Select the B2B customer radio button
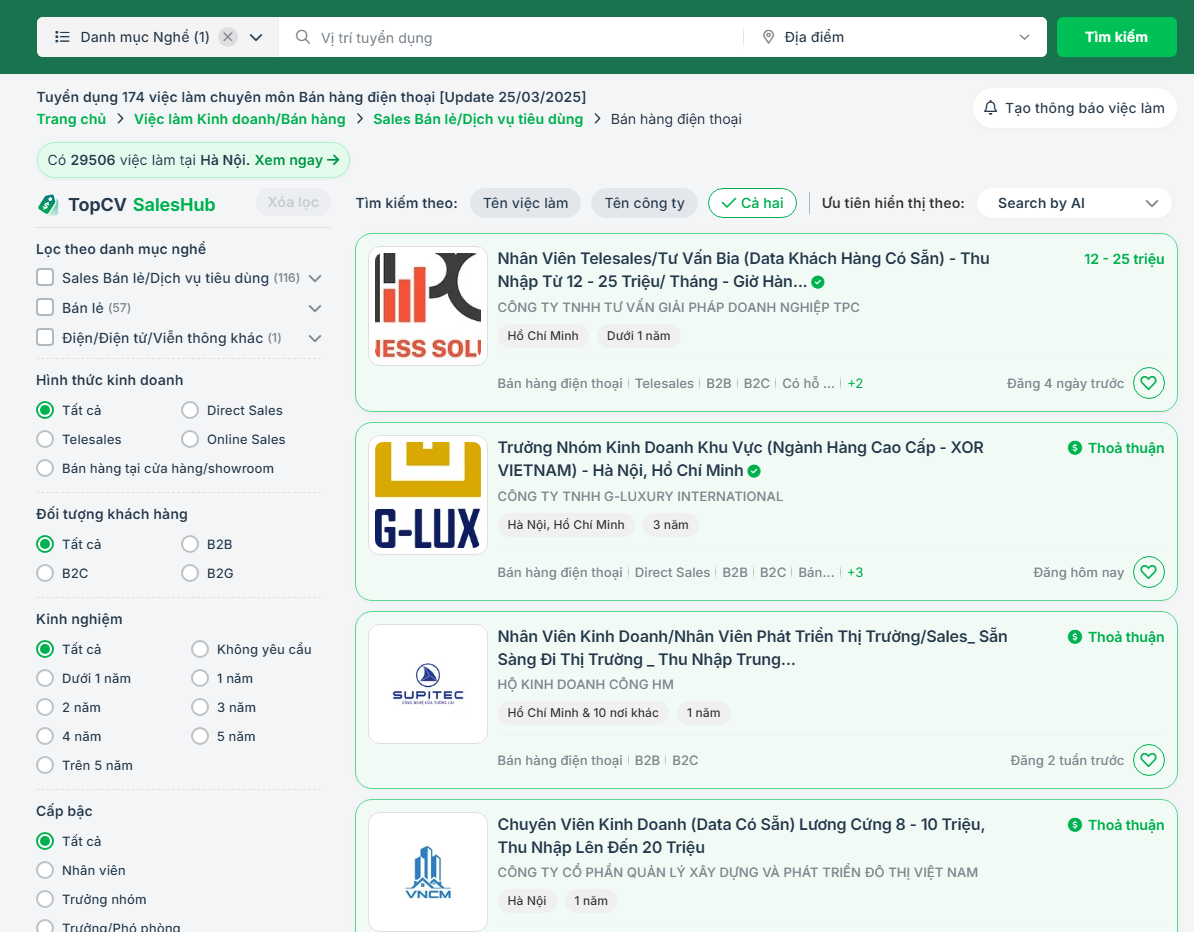 click(190, 544)
